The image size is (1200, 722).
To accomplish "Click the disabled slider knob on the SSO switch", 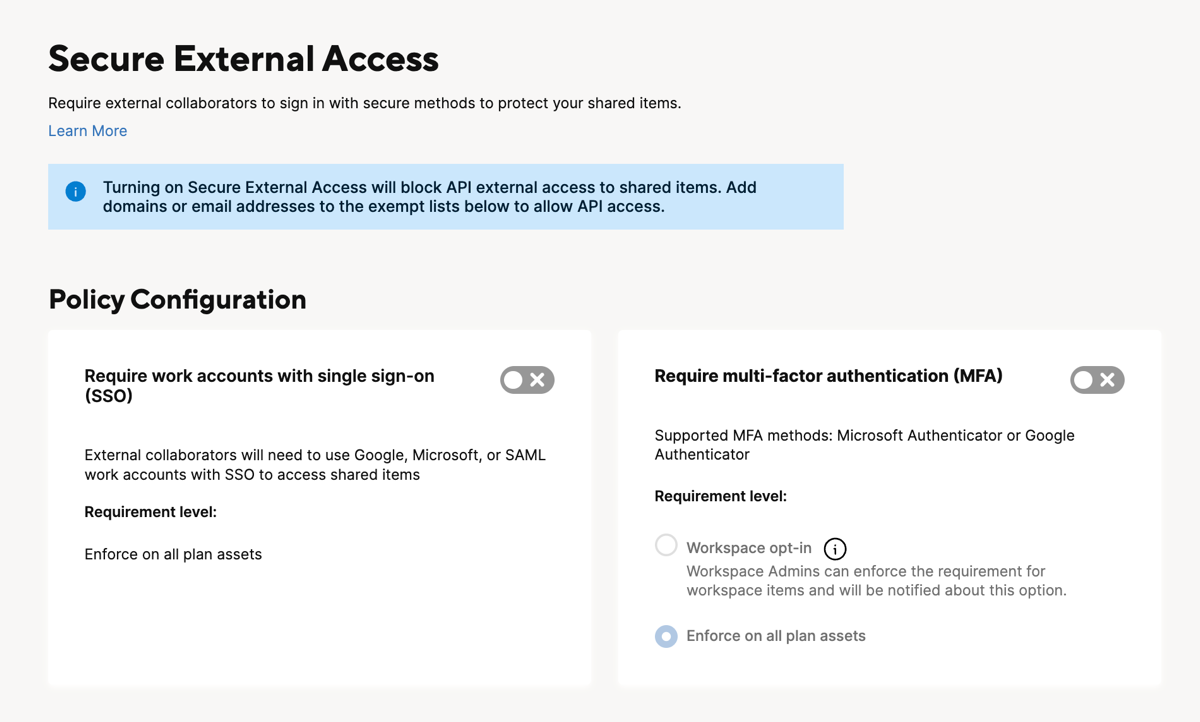I will point(514,380).
